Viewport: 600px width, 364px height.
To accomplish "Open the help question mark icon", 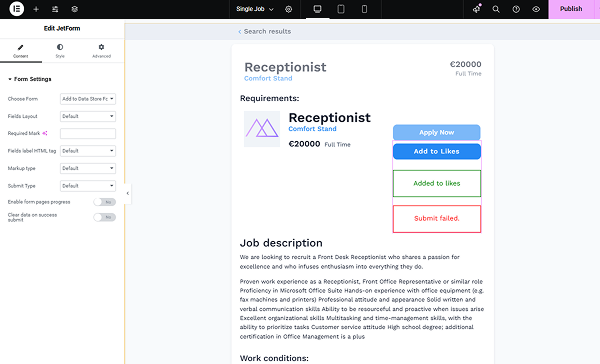I will click(516, 9).
